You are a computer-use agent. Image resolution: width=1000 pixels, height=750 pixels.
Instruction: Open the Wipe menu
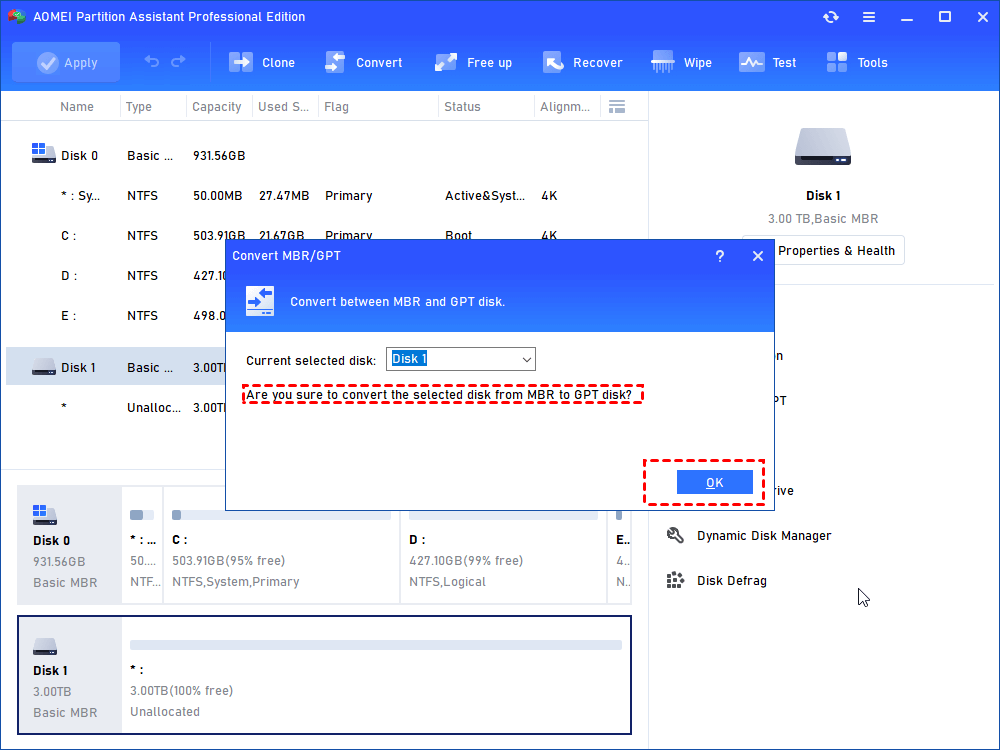(681, 62)
